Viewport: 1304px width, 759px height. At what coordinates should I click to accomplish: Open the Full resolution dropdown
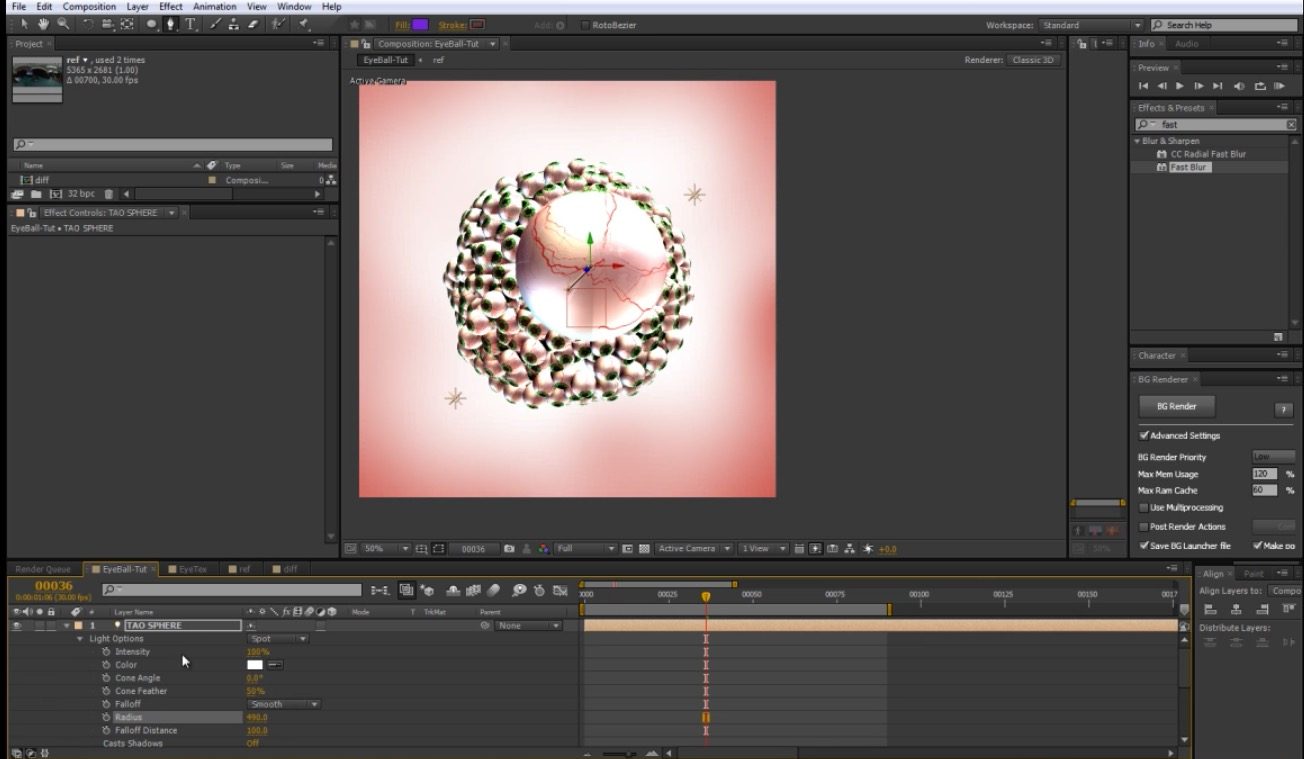[x=586, y=549]
